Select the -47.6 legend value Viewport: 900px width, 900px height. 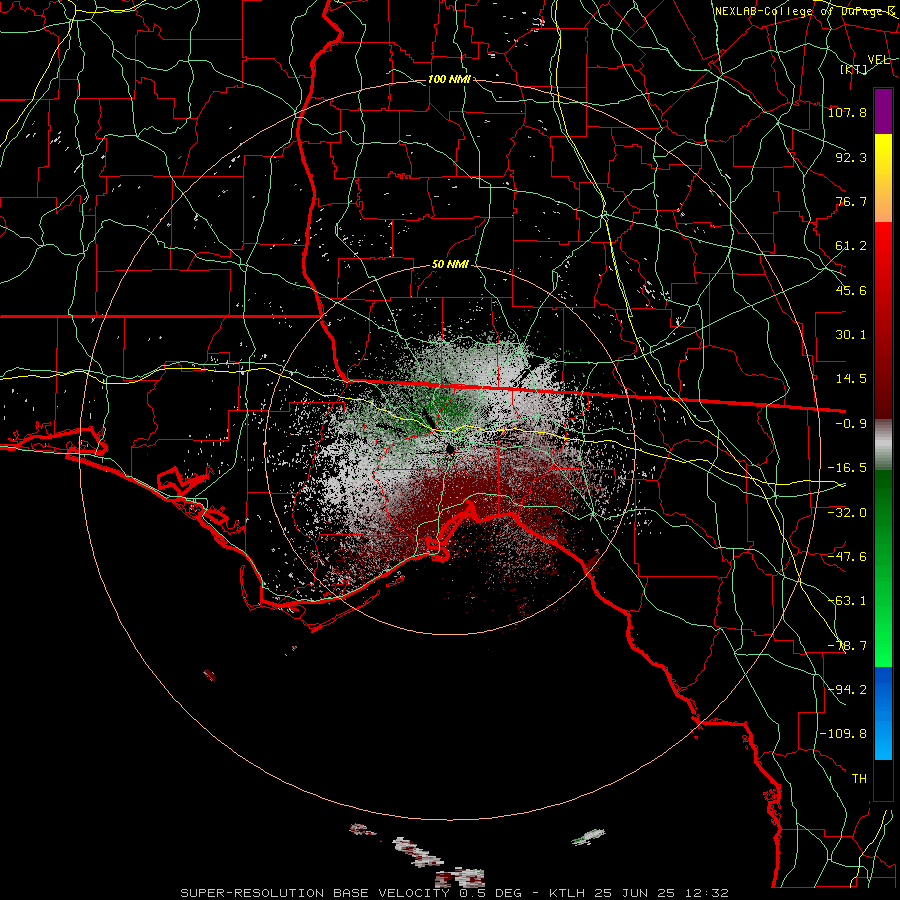(847, 556)
